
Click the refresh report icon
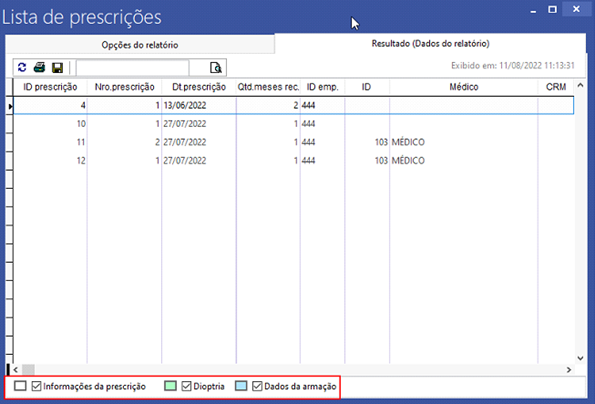point(22,68)
